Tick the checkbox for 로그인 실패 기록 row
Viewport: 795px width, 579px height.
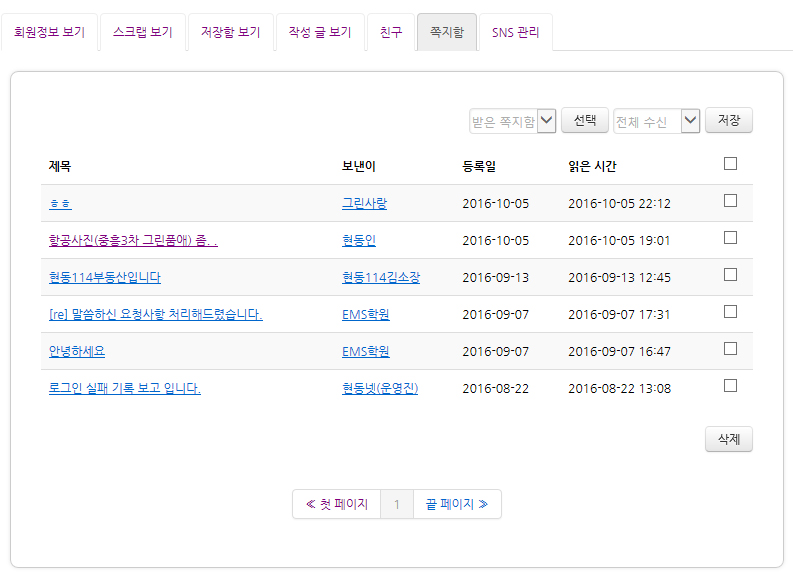tap(730, 386)
